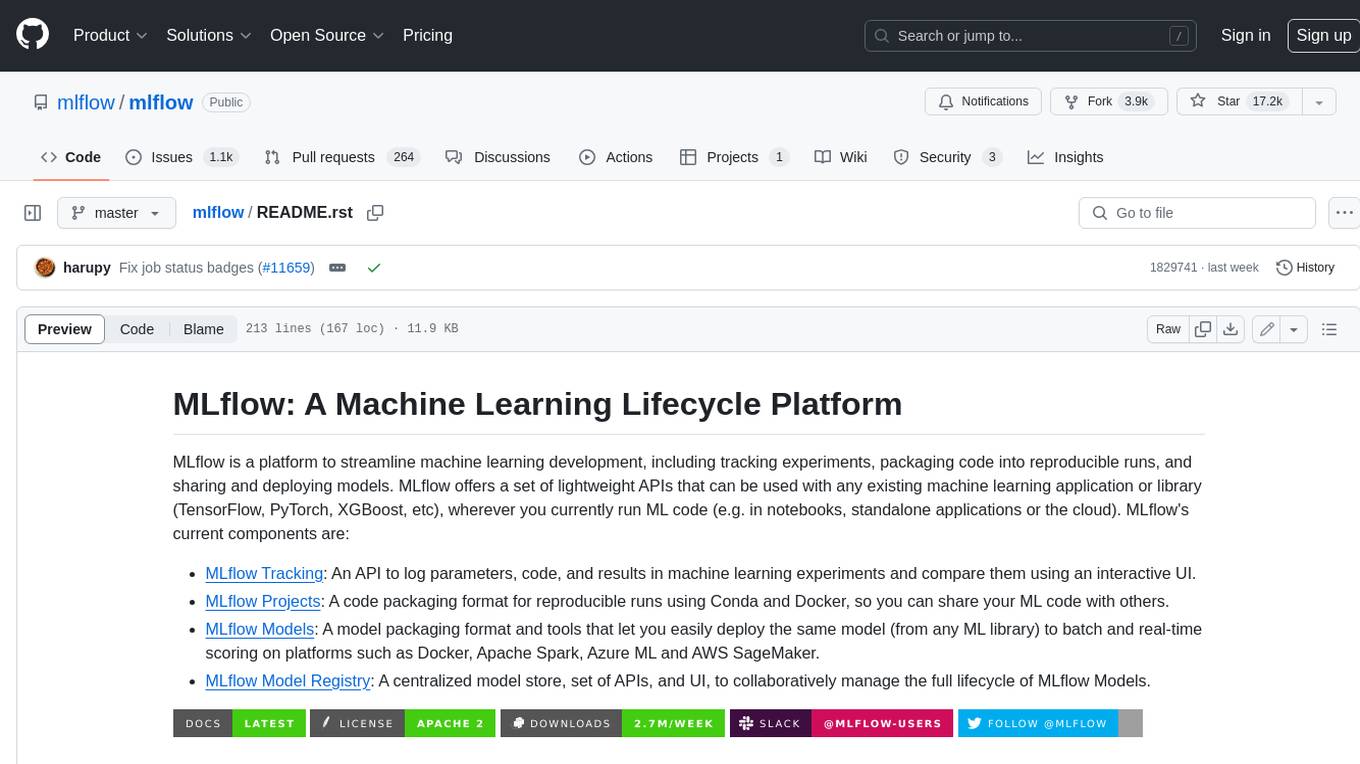Viewport: 1360px width, 764px height.
Task: Focus the Go to file field
Action: coord(1197,213)
